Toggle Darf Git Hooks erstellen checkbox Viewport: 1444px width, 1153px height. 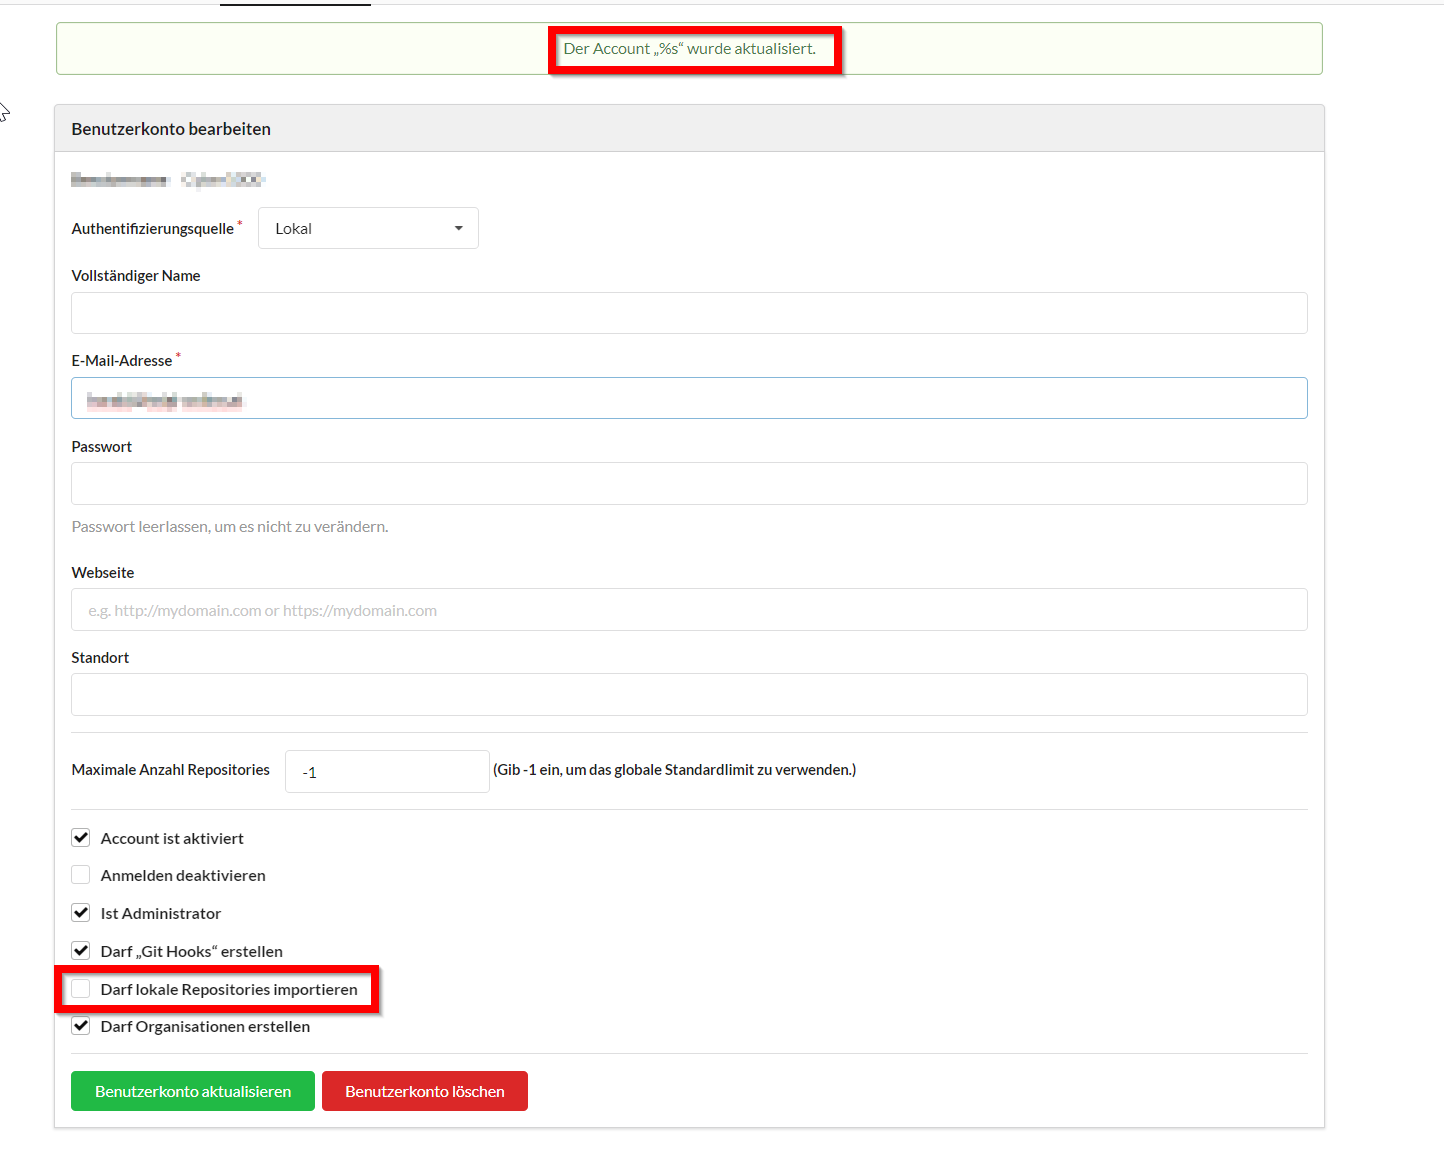tap(81, 951)
